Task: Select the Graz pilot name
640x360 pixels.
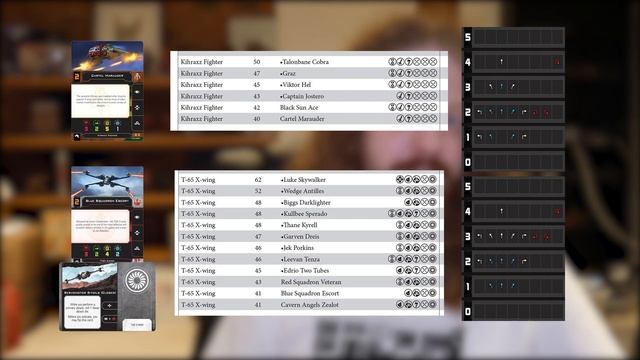Action: tap(288, 73)
